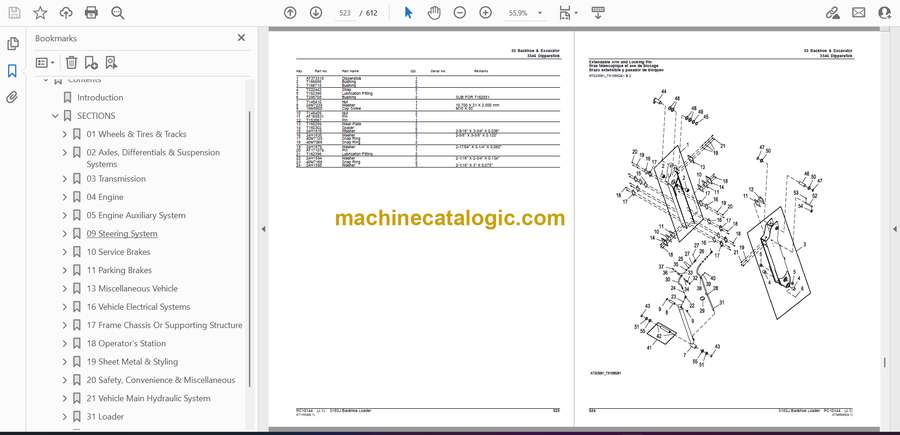
Task: Open the share with others profile icon
Action: [885, 13]
